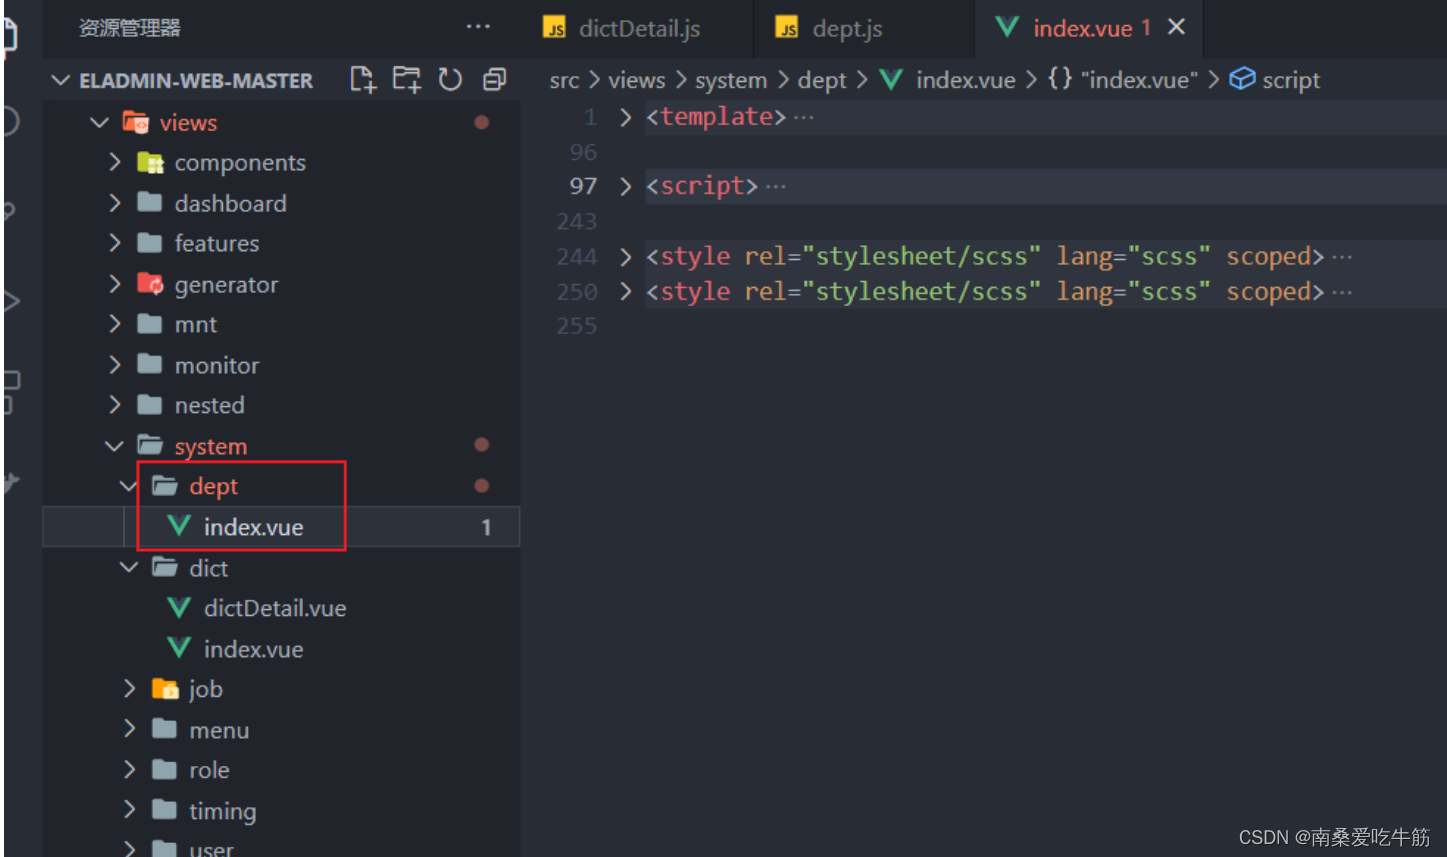Click 'script' at end of breadcrumb
Screen dimensions: 1447x857
coord(1291,80)
